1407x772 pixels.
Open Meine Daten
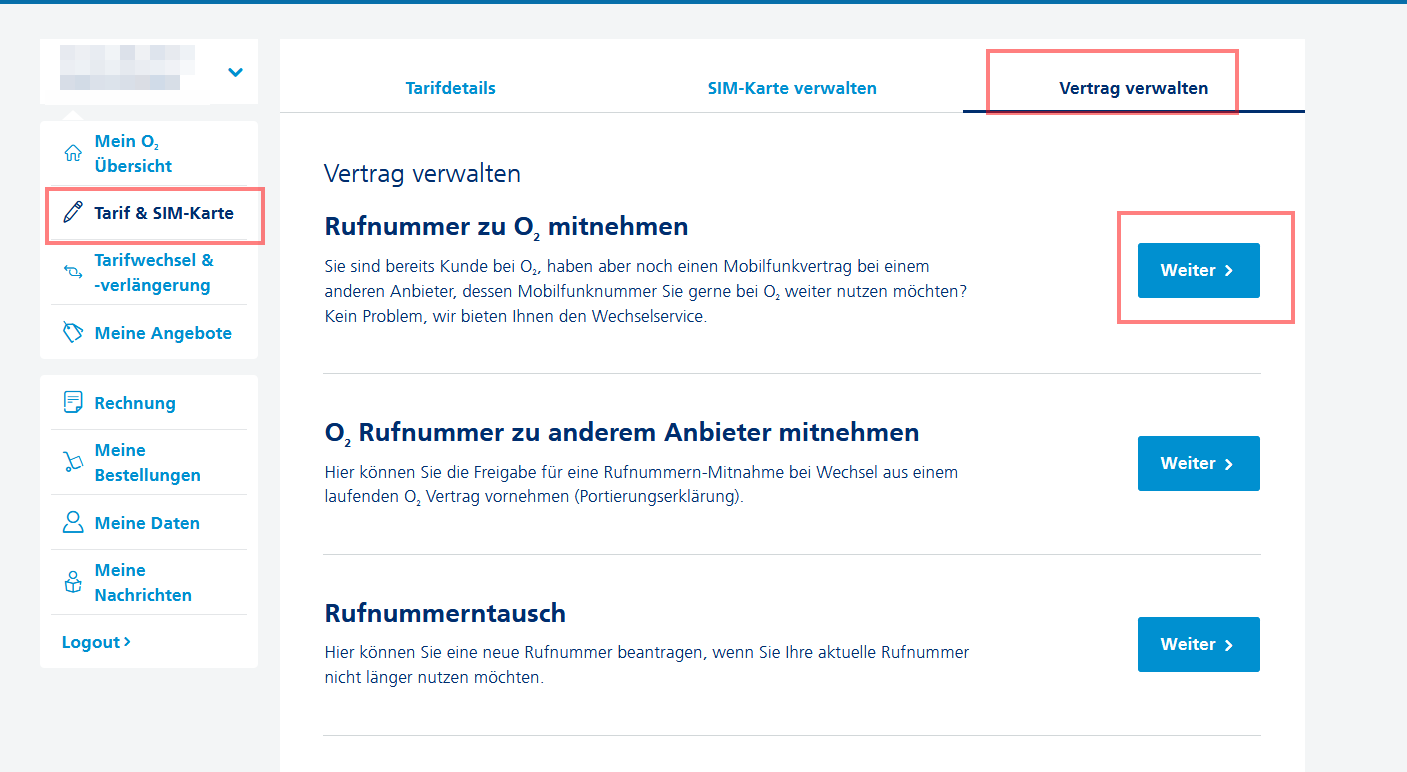147,523
